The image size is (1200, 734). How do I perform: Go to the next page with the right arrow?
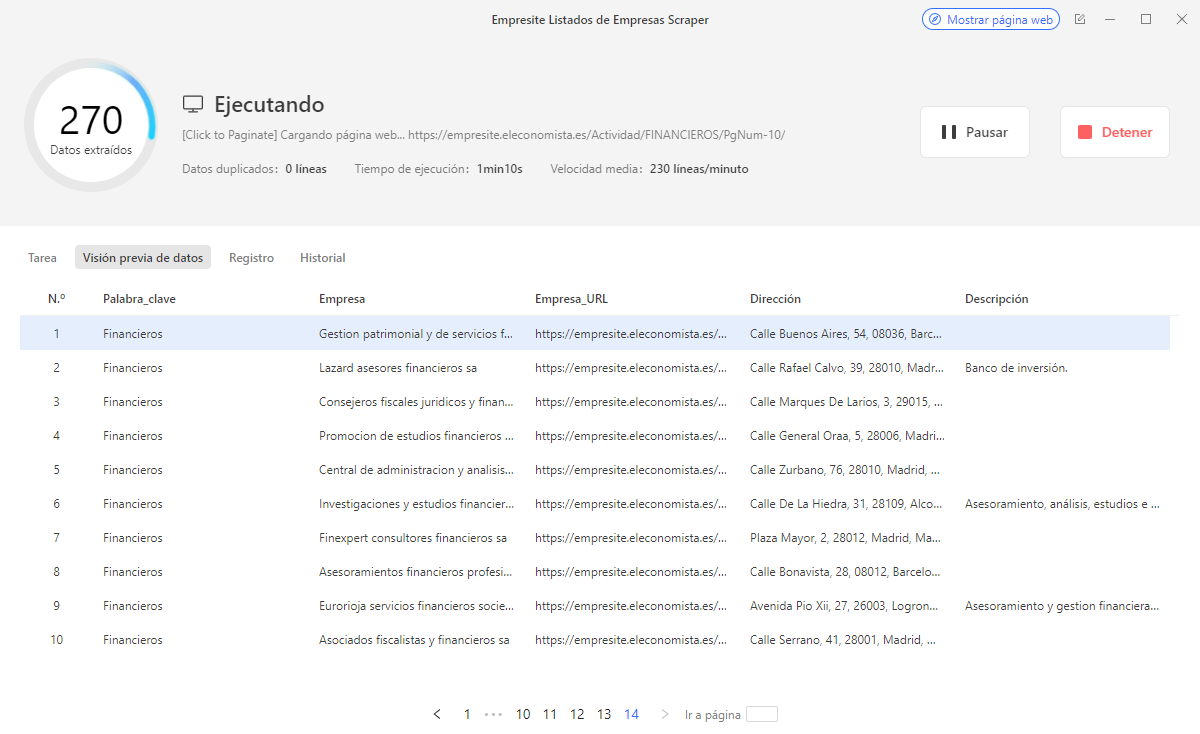pos(665,714)
